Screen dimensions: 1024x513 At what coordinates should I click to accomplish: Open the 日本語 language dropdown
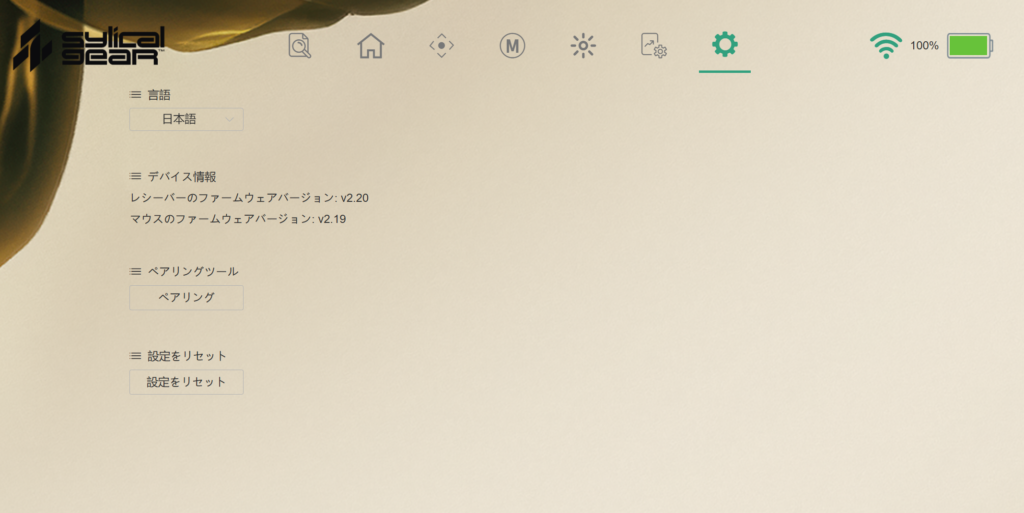click(186, 119)
